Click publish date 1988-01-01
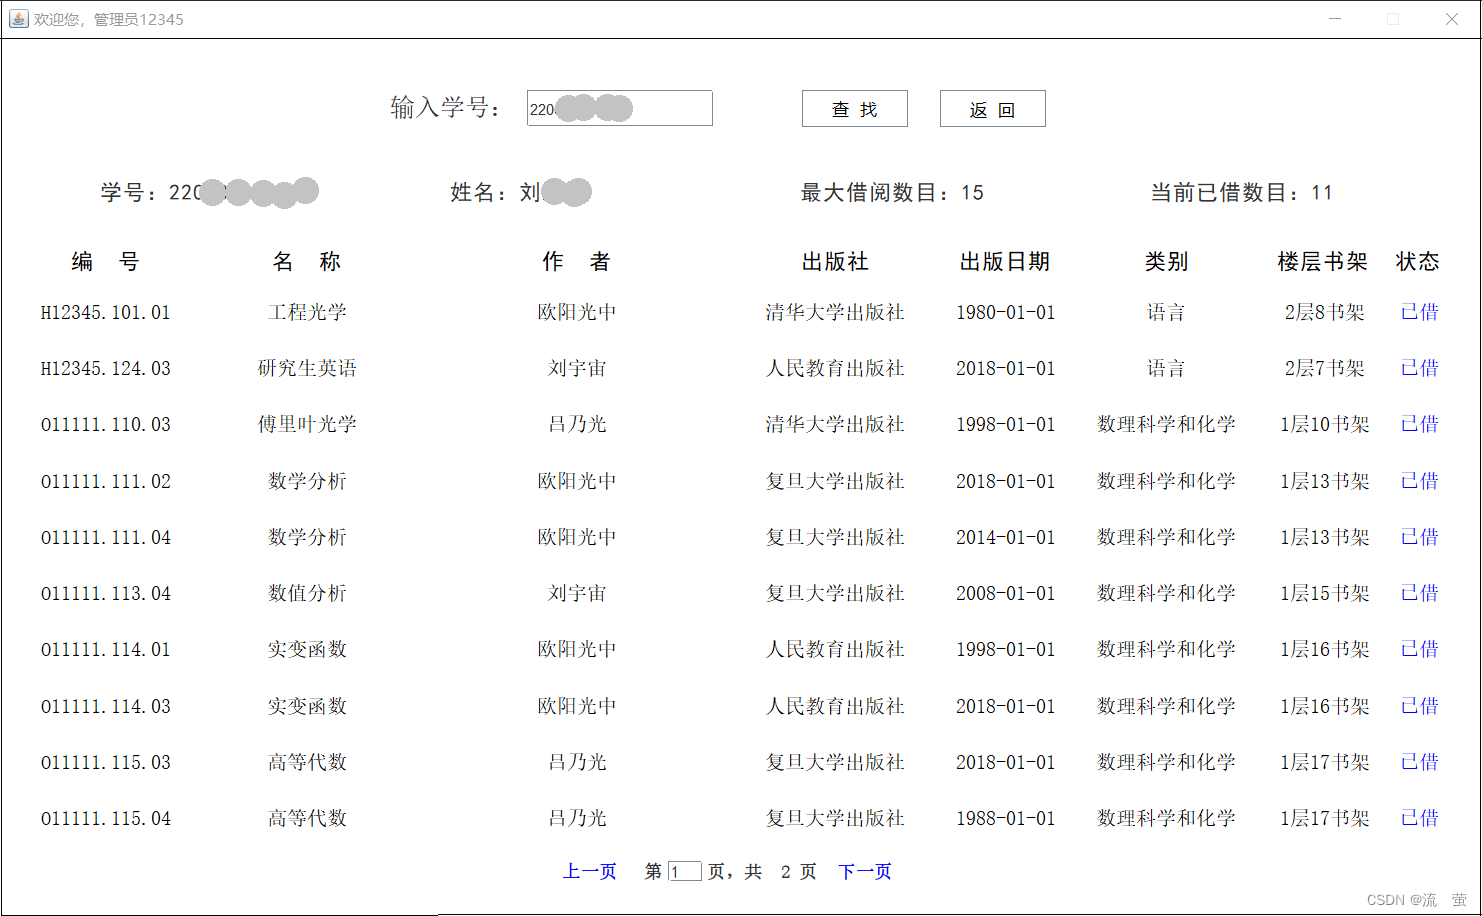This screenshot has width=1482, height=916. point(1005,818)
